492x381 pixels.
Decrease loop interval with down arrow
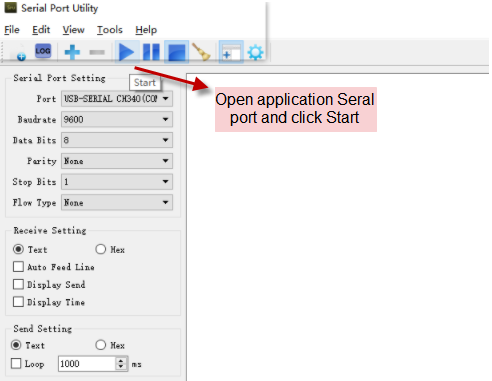[x=121, y=367]
